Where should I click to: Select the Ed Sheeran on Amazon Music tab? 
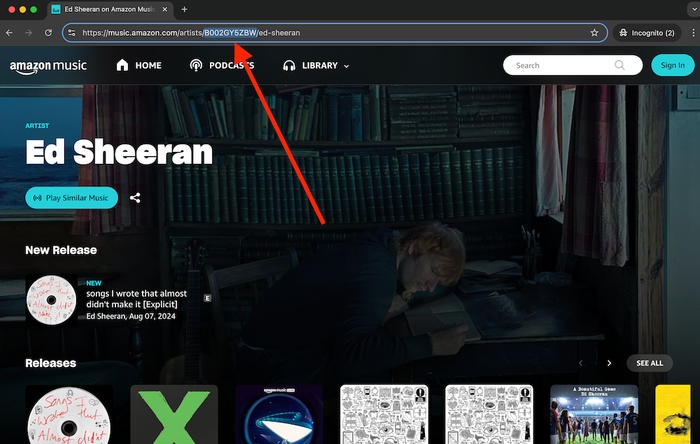pos(109,9)
